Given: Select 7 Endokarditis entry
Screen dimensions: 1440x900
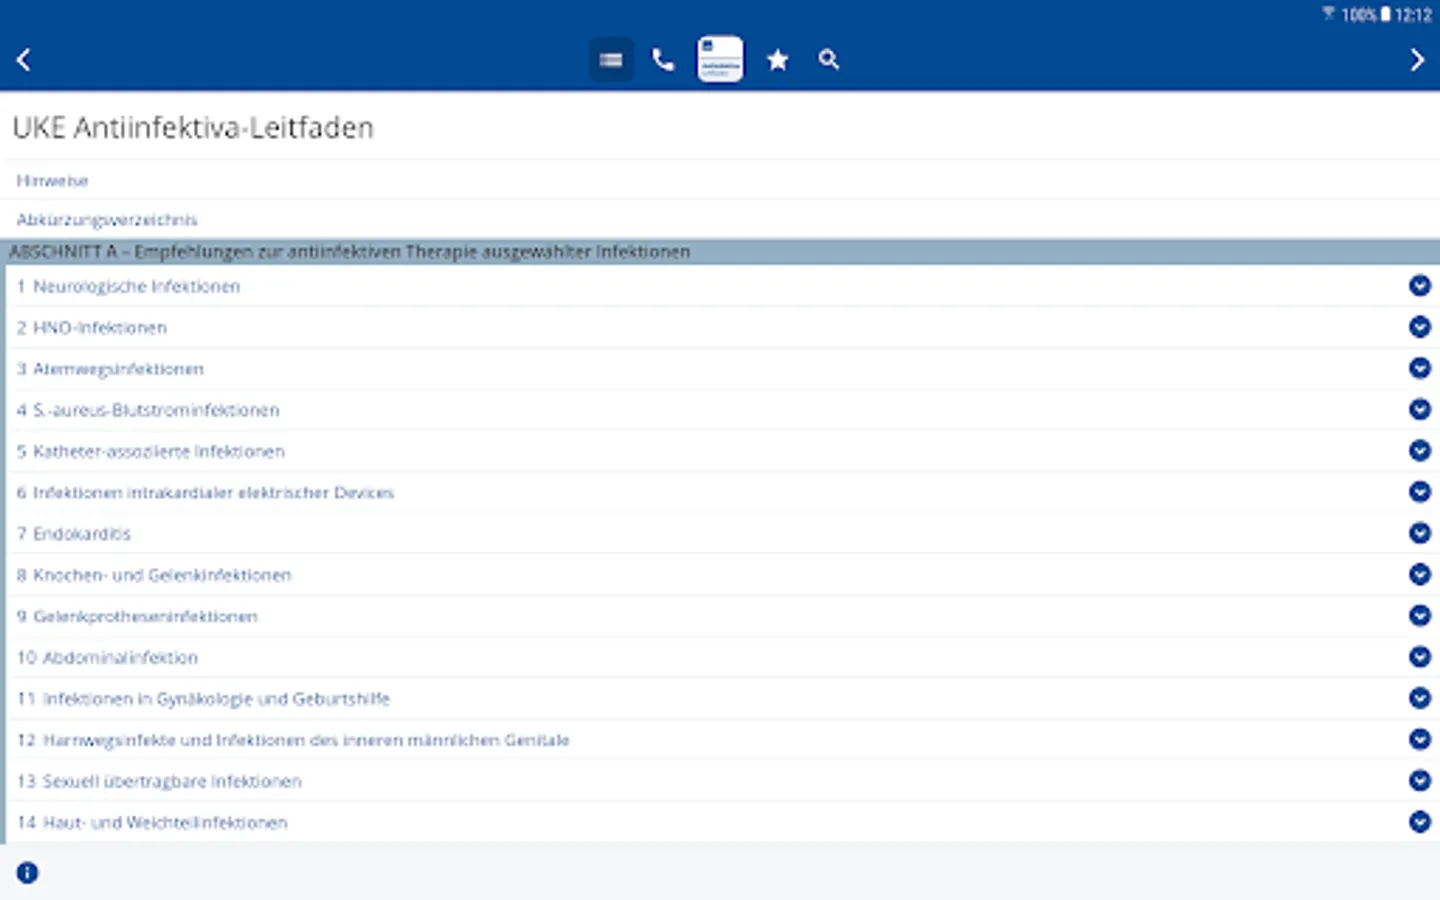Looking at the screenshot, I should [74, 534].
